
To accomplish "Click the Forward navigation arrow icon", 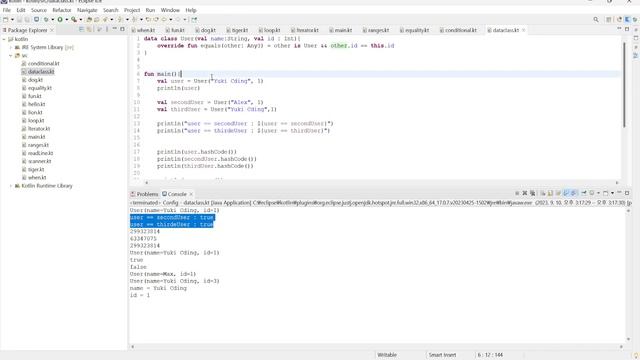I will click(178, 20).
